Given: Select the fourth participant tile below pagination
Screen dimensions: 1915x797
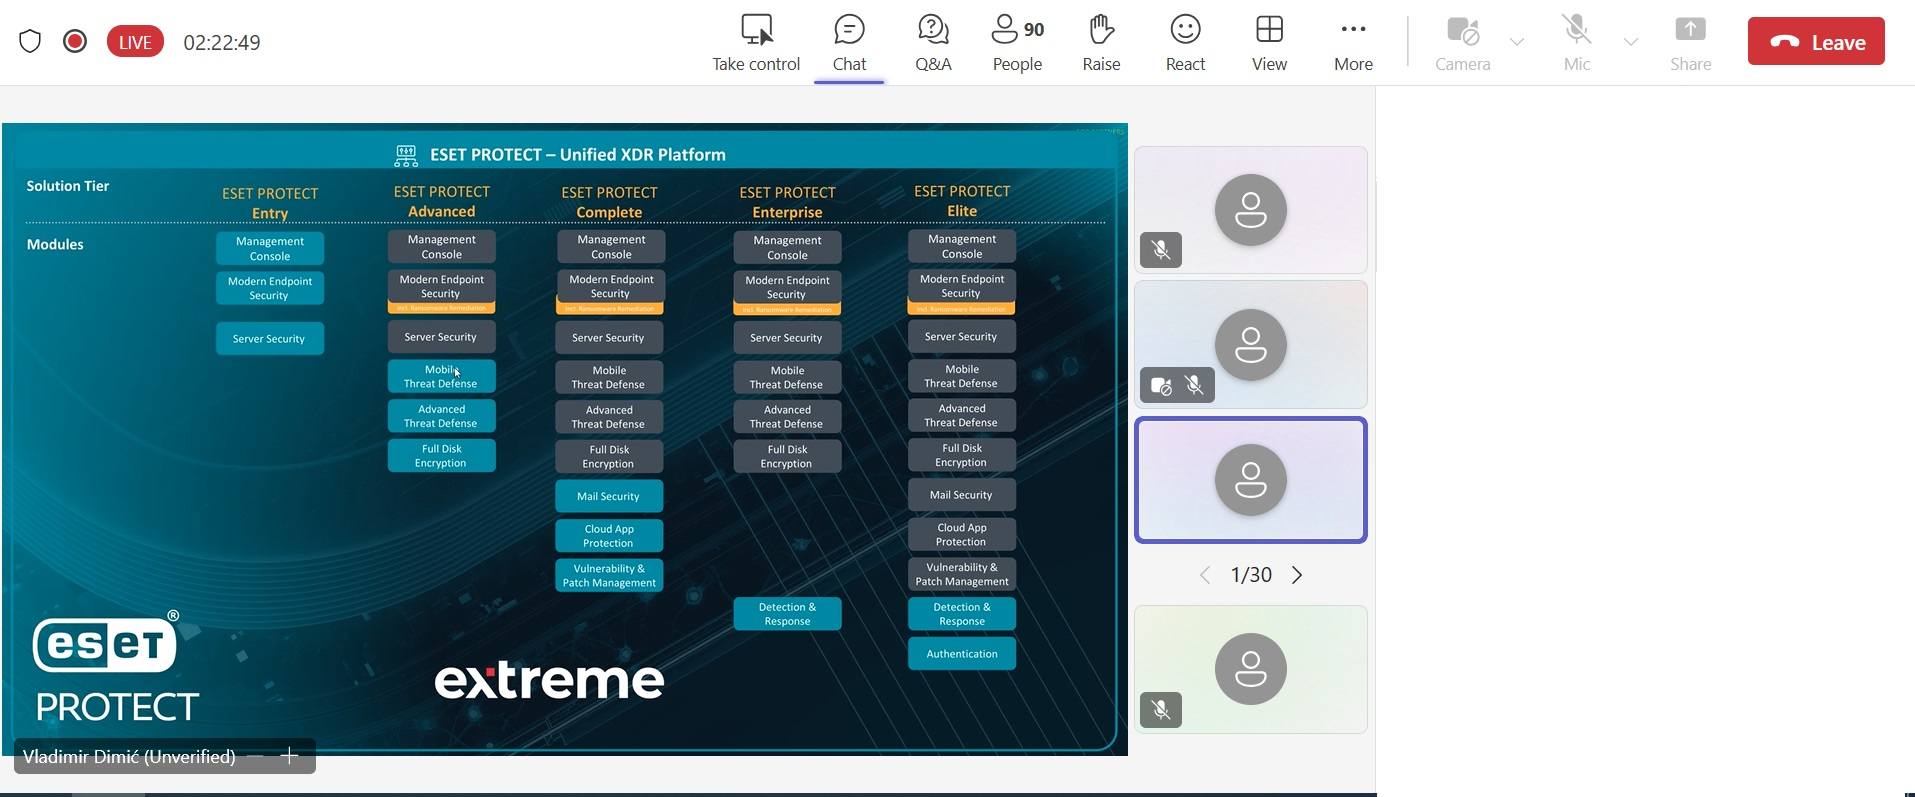Looking at the screenshot, I should [1251, 669].
